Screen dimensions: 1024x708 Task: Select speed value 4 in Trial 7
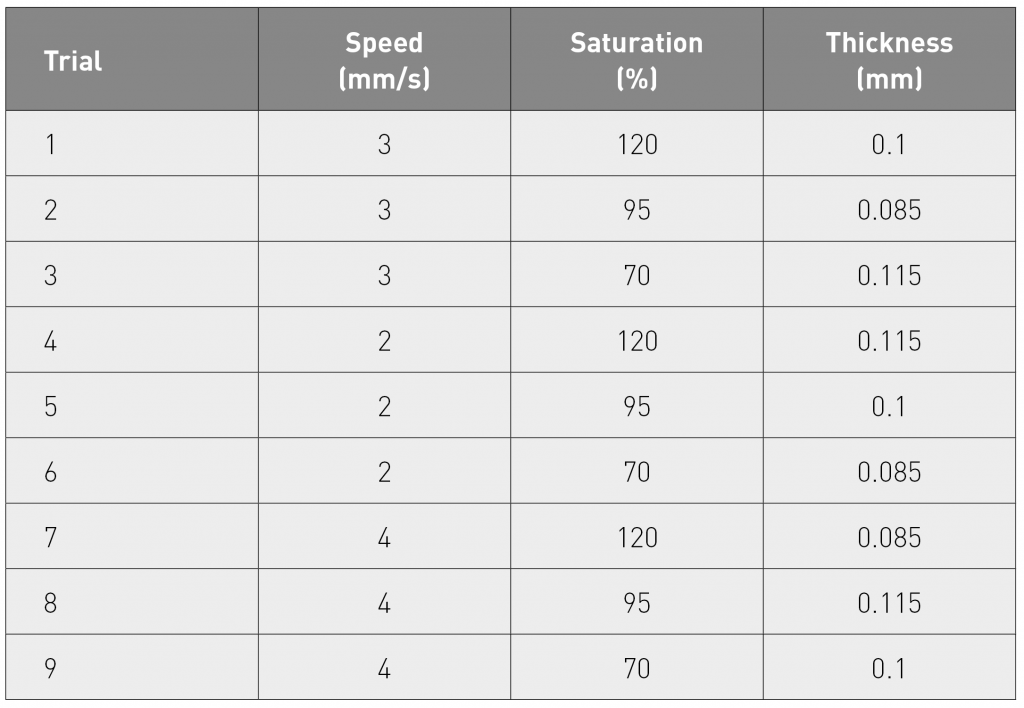click(384, 536)
